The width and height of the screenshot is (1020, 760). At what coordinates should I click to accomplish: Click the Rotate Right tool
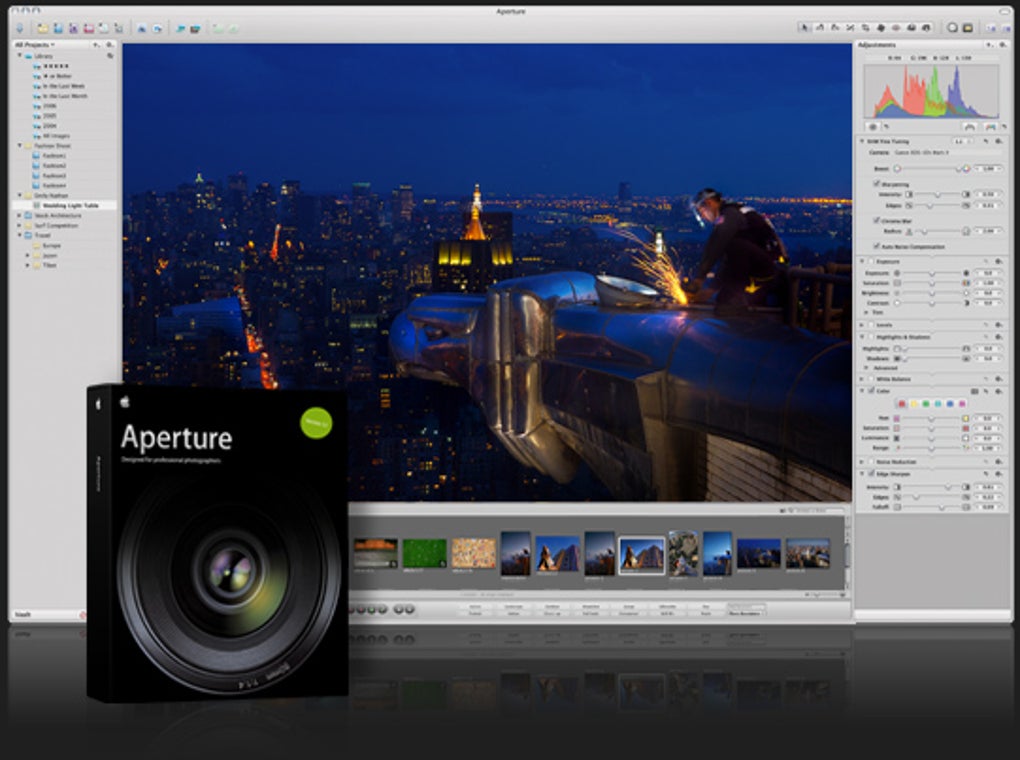835,27
